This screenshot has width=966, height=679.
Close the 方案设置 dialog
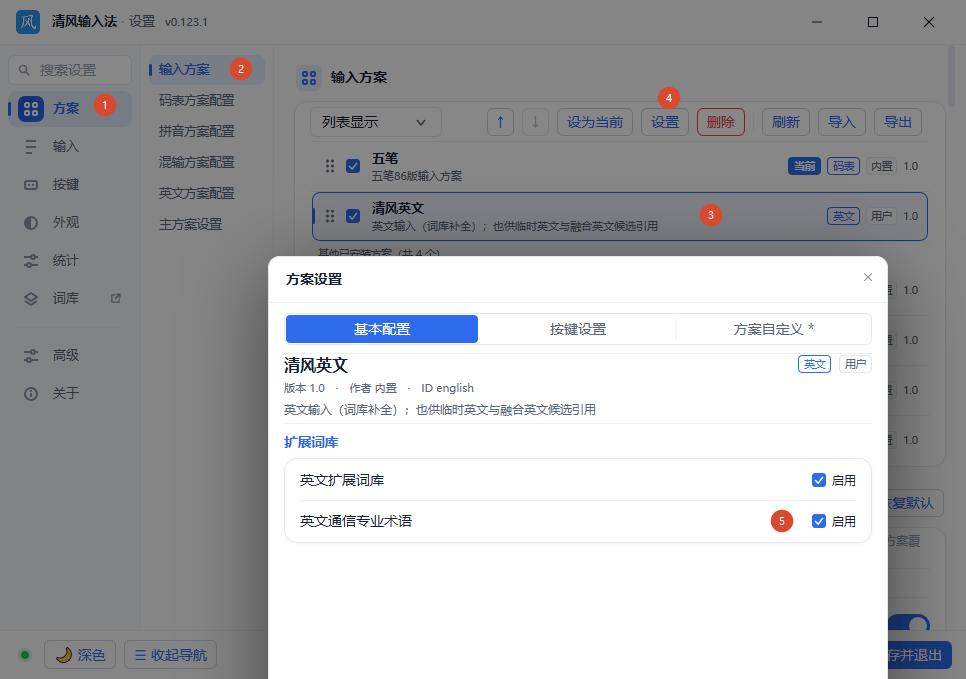pyautogui.click(x=867, y=277)
